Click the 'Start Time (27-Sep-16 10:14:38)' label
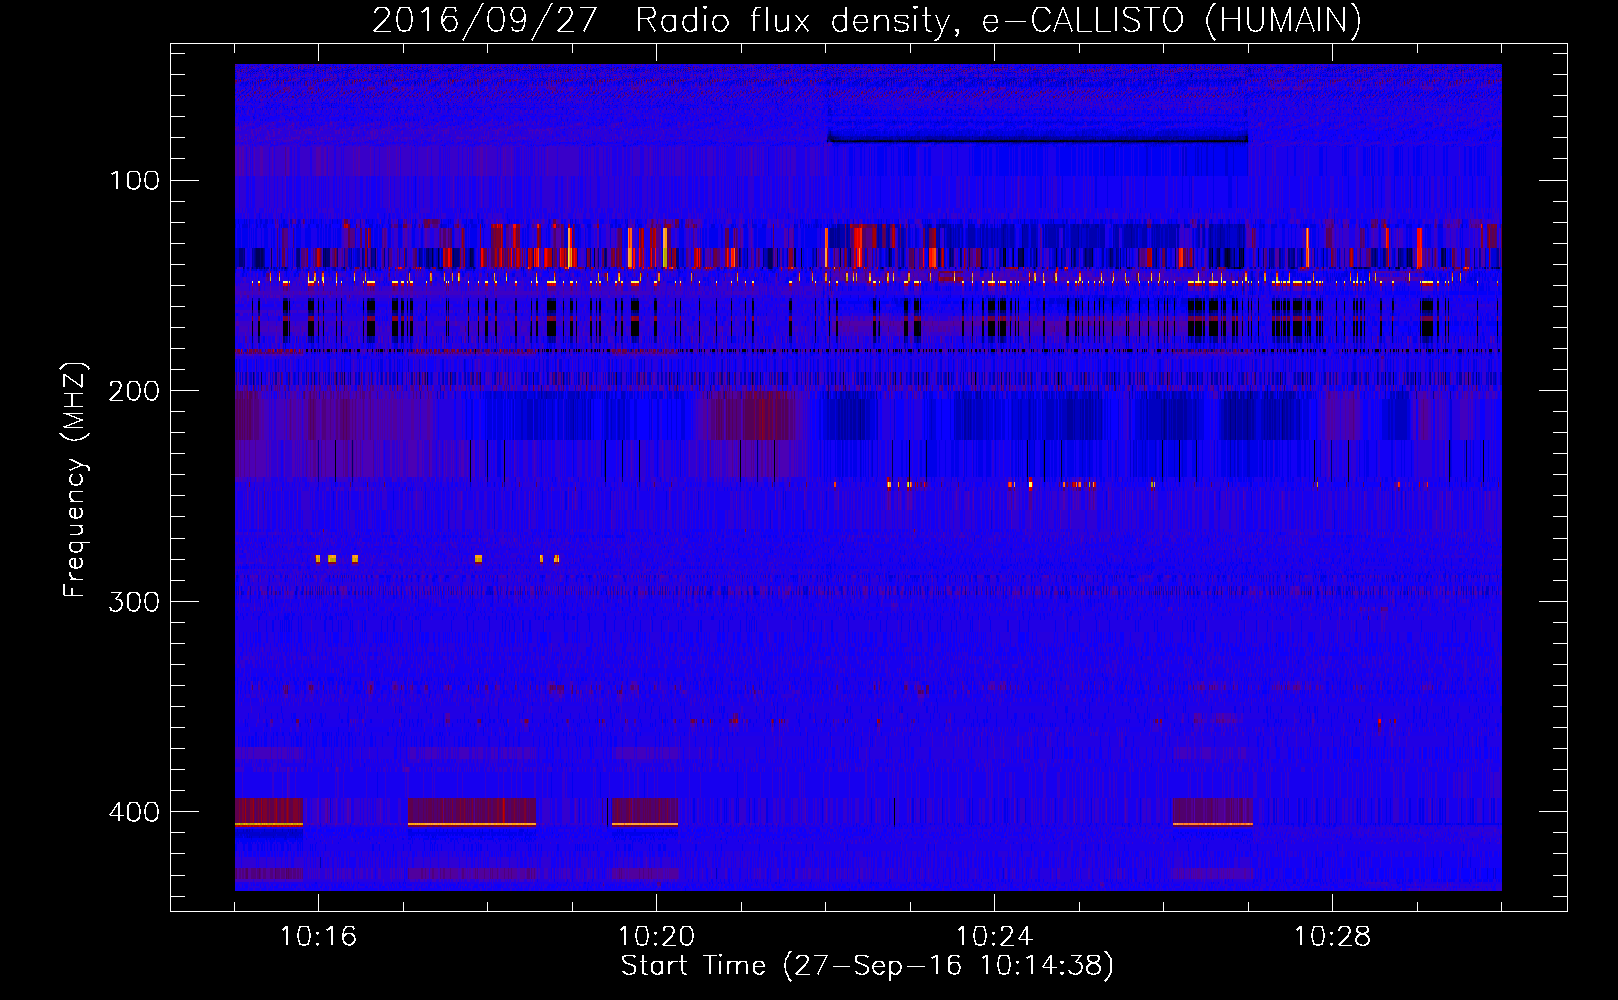This screenshot has height=1000, width=1618. point(867,966)
